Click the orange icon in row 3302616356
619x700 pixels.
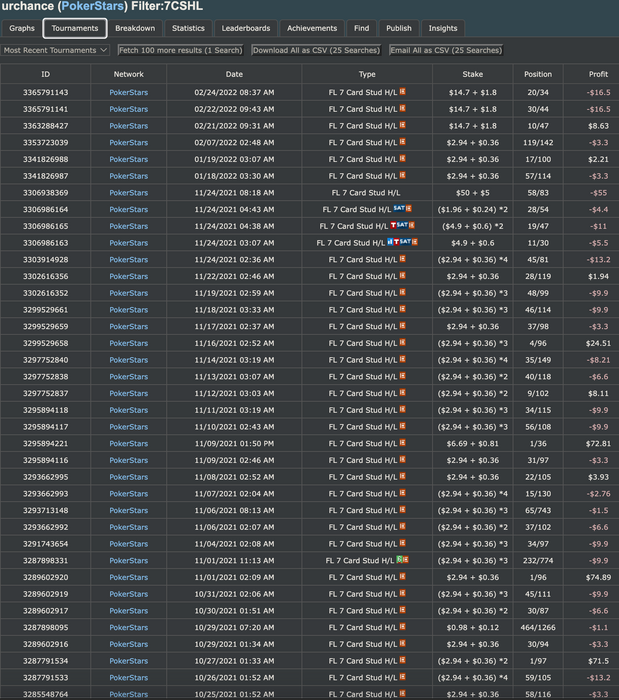(x=403, y=275)
